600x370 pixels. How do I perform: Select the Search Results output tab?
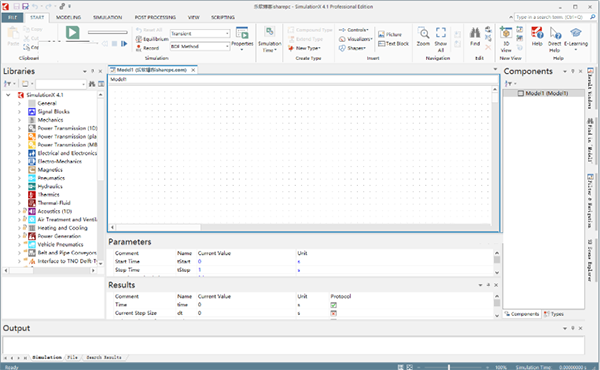point(104,357)
